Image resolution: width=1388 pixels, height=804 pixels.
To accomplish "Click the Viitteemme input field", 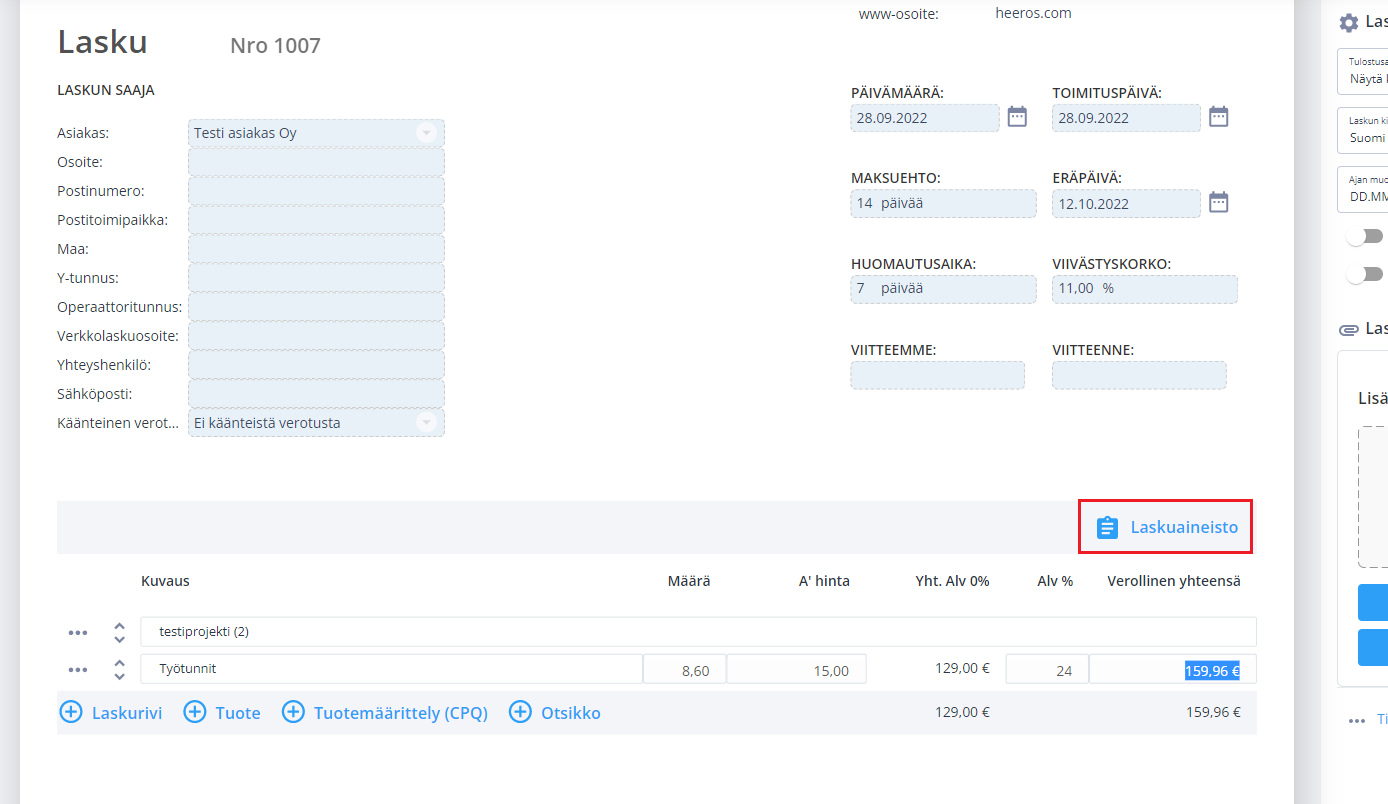I will 938,375.
